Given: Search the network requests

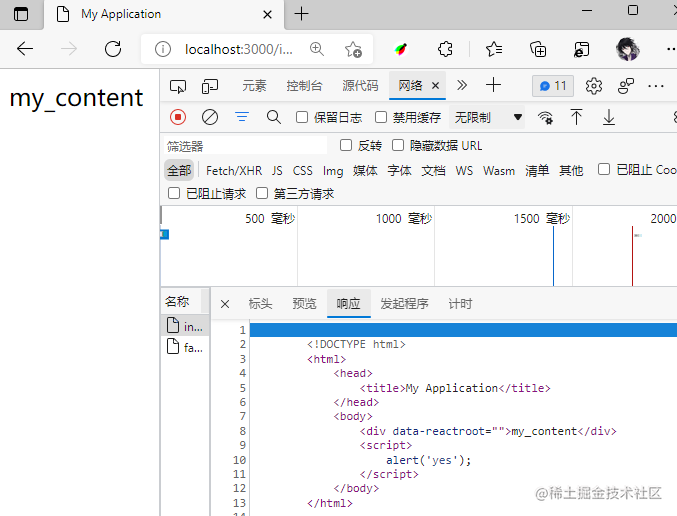Looking at the screenshot, I should [x=274, y=117].
